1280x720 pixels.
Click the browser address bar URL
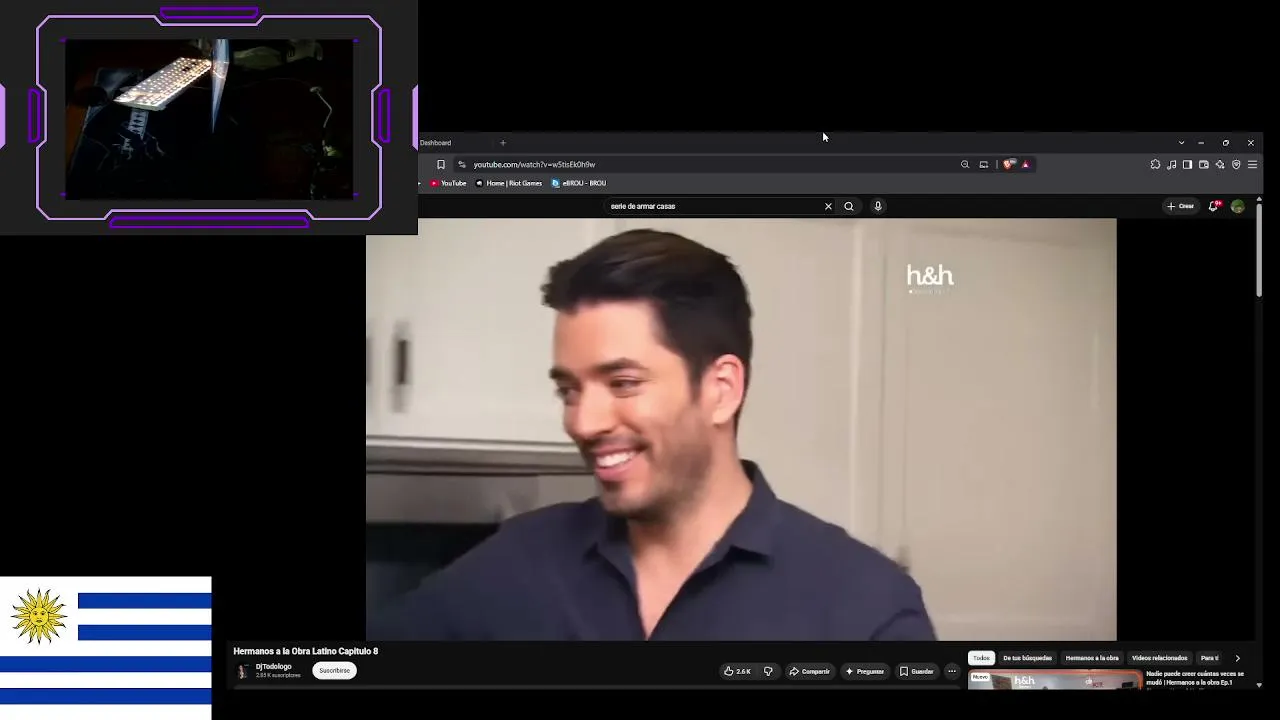535,164
